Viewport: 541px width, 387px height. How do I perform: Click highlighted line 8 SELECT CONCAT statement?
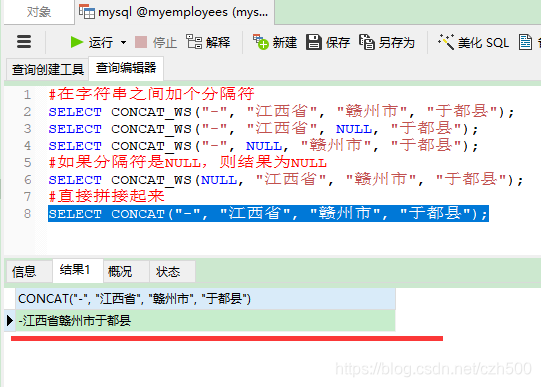click(268, 214)
